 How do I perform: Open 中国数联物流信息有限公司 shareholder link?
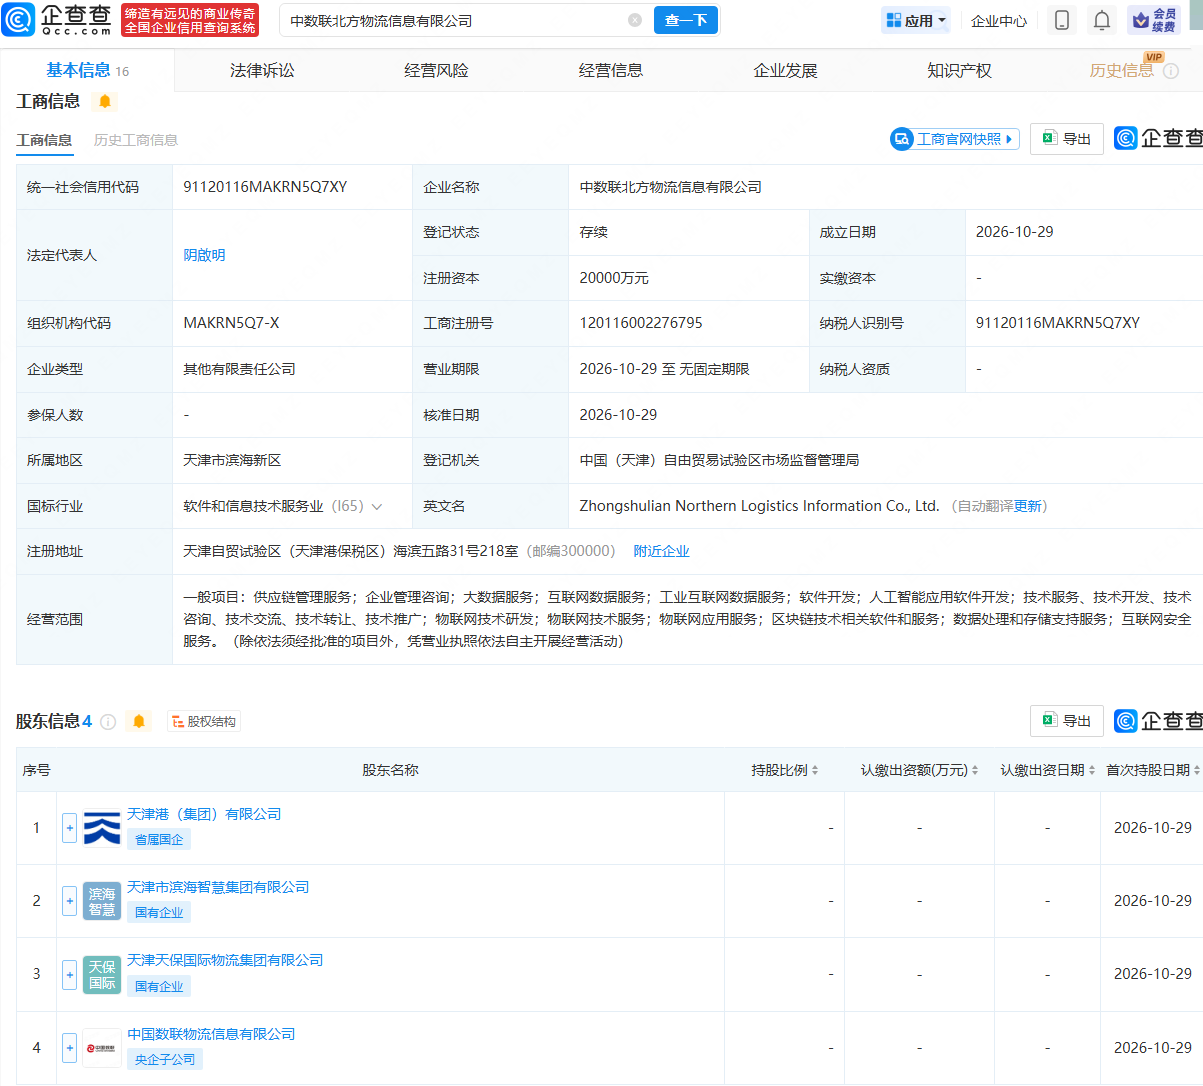click(211, 1034)
